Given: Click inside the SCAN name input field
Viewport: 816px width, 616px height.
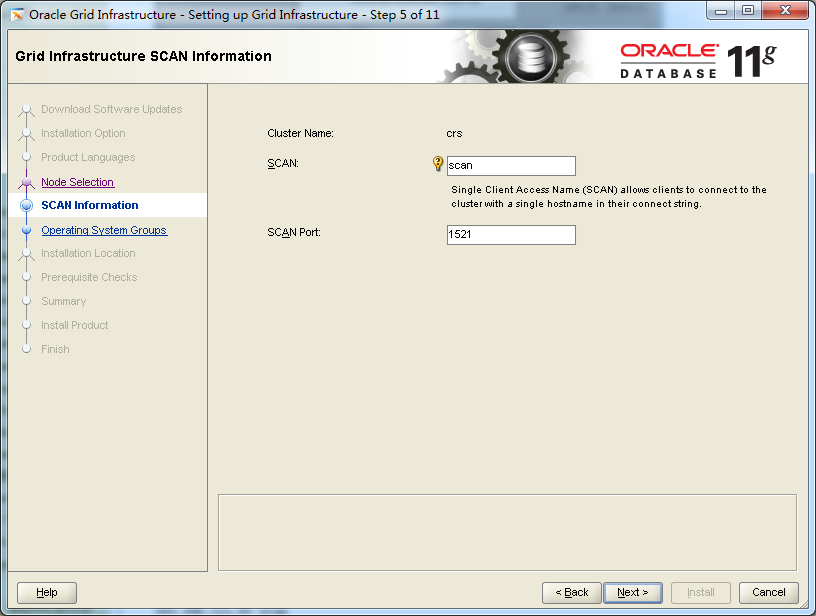Looking at the screenshot, I should pyautogui.click(x=511, y=165).
